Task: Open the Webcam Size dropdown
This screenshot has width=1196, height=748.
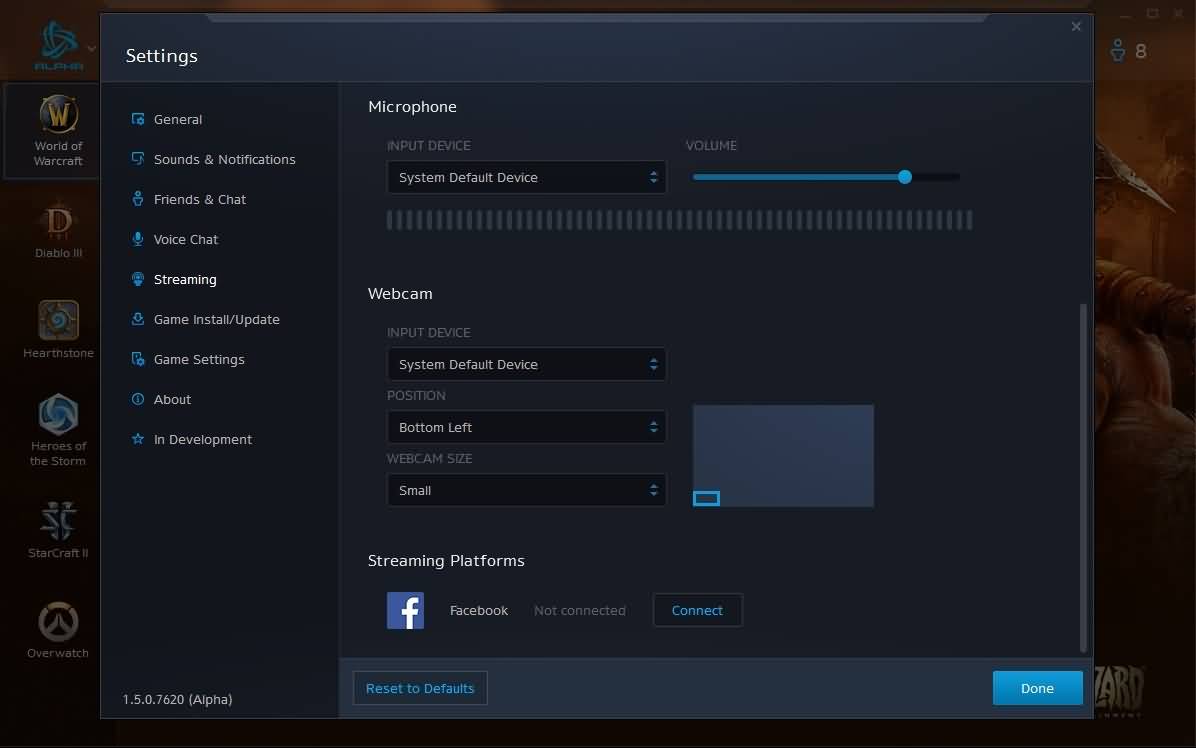Action: [526, 491]
